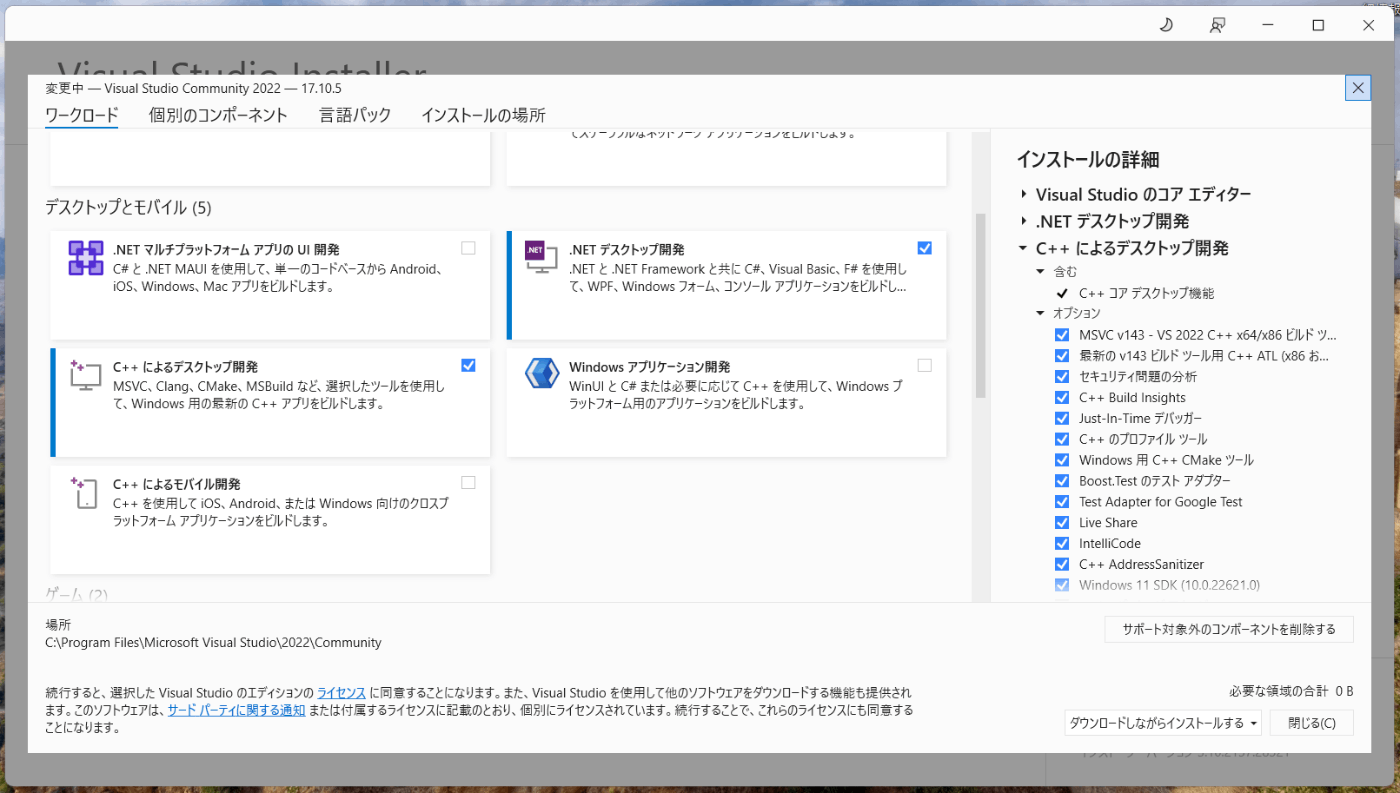
Task: Close the modify dialog with X button
Action: [1358, 88]
